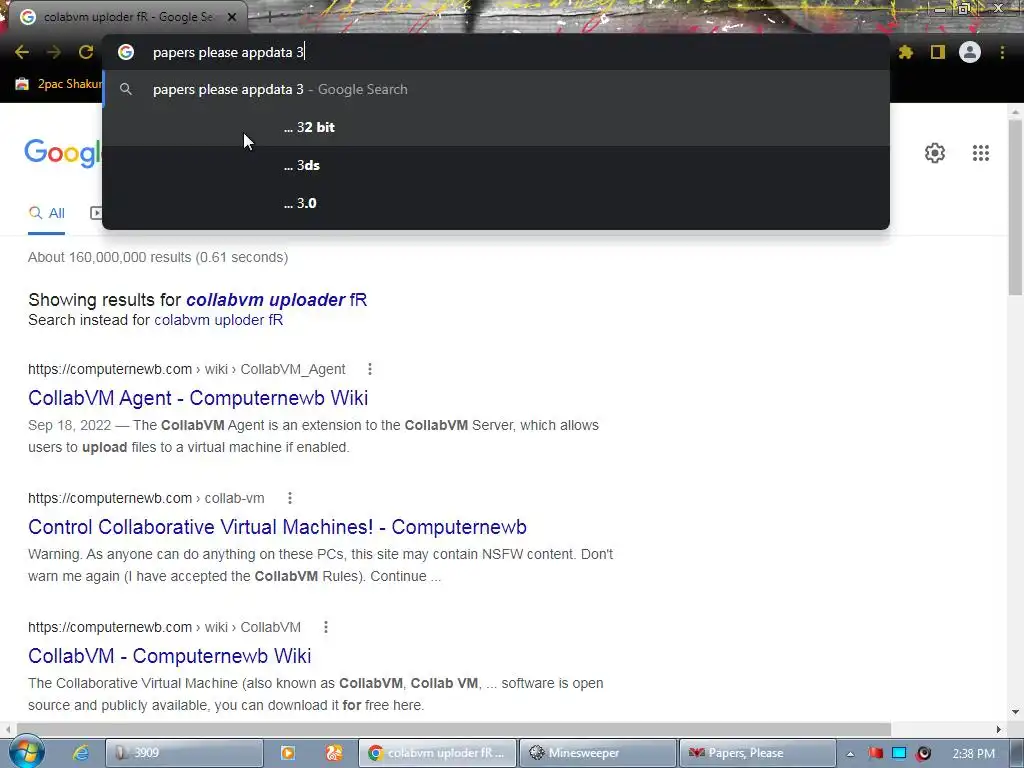The image size is (1024, 768).
Task: Open the media player taskbar icon
Action: tap(287, 753)
